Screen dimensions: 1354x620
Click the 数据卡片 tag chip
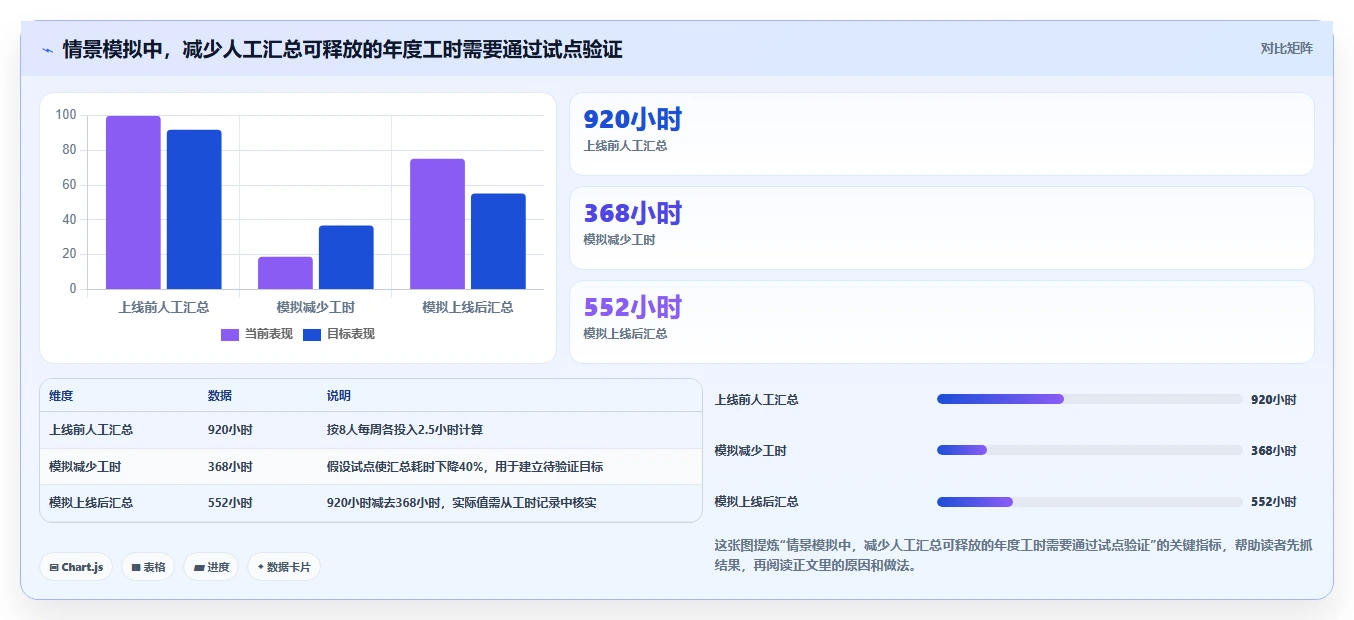point(284,567)
